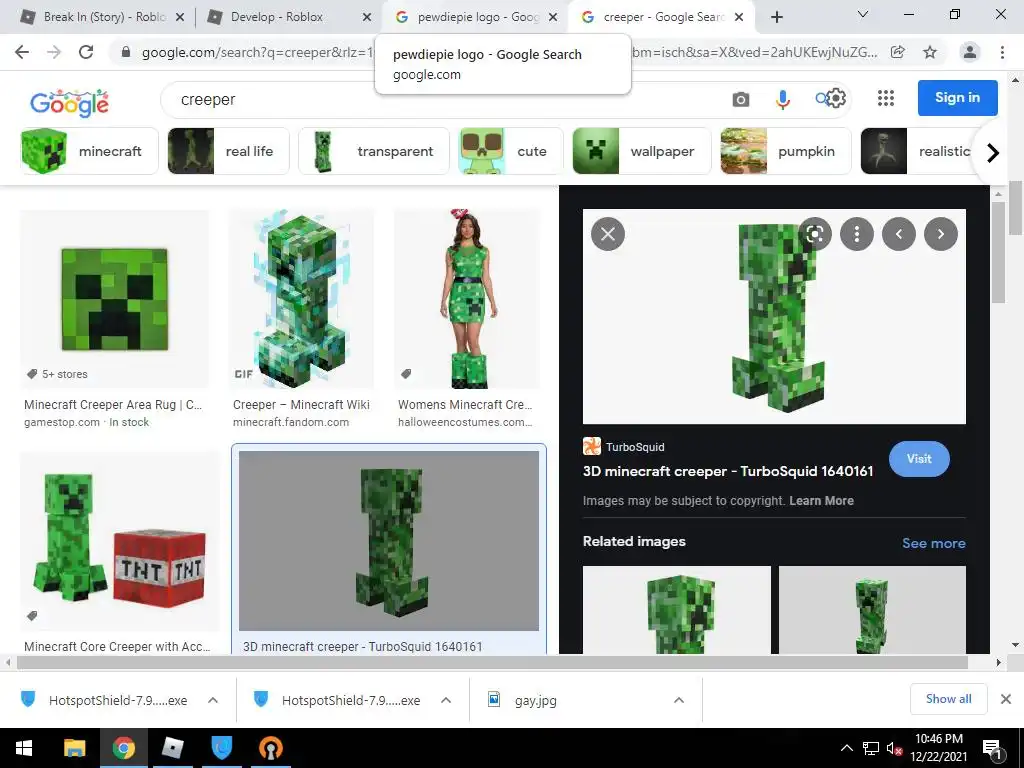This screenshot has width=1024, height=768.
Task: Open the tab search dropdown arrow
Action: 863,14
